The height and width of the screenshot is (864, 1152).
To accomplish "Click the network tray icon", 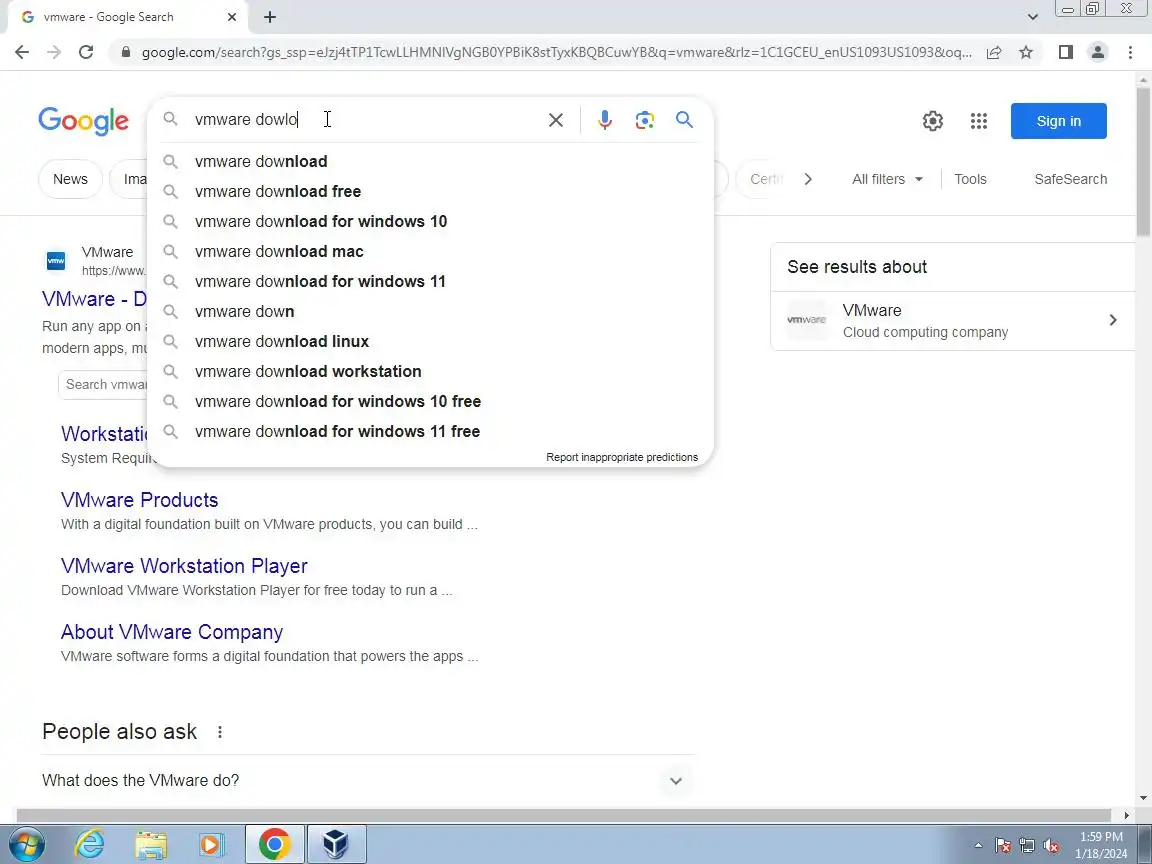I will 1027,846.
